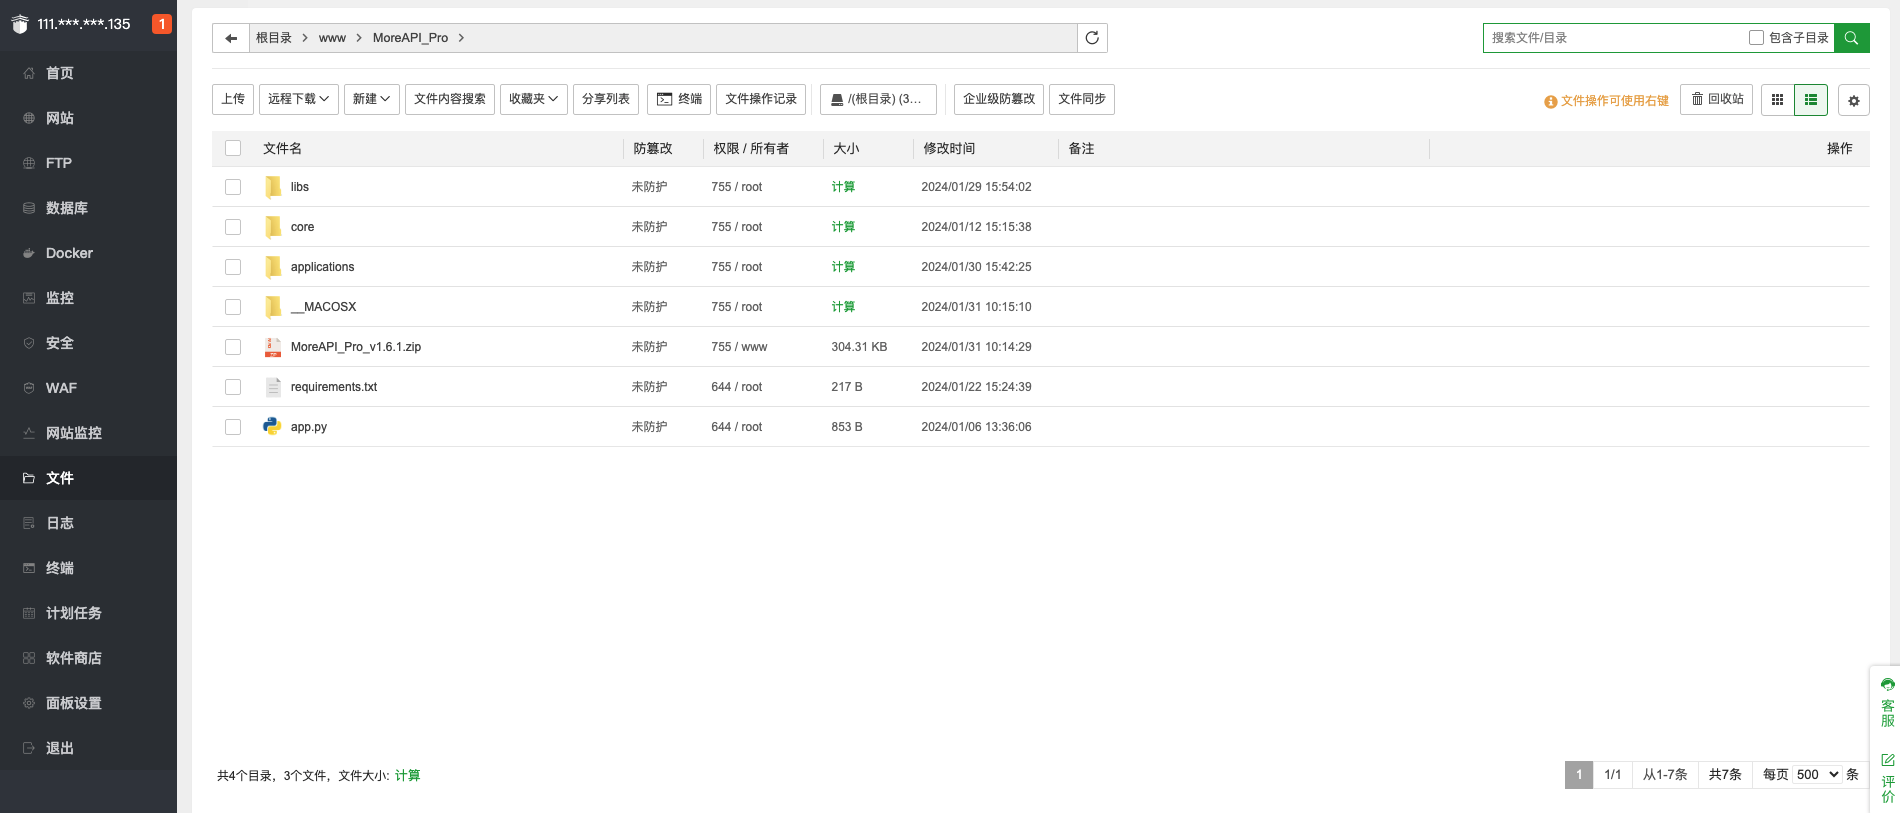Click the applications folder icon
The image size is (1900, 813).
[273, 267]
